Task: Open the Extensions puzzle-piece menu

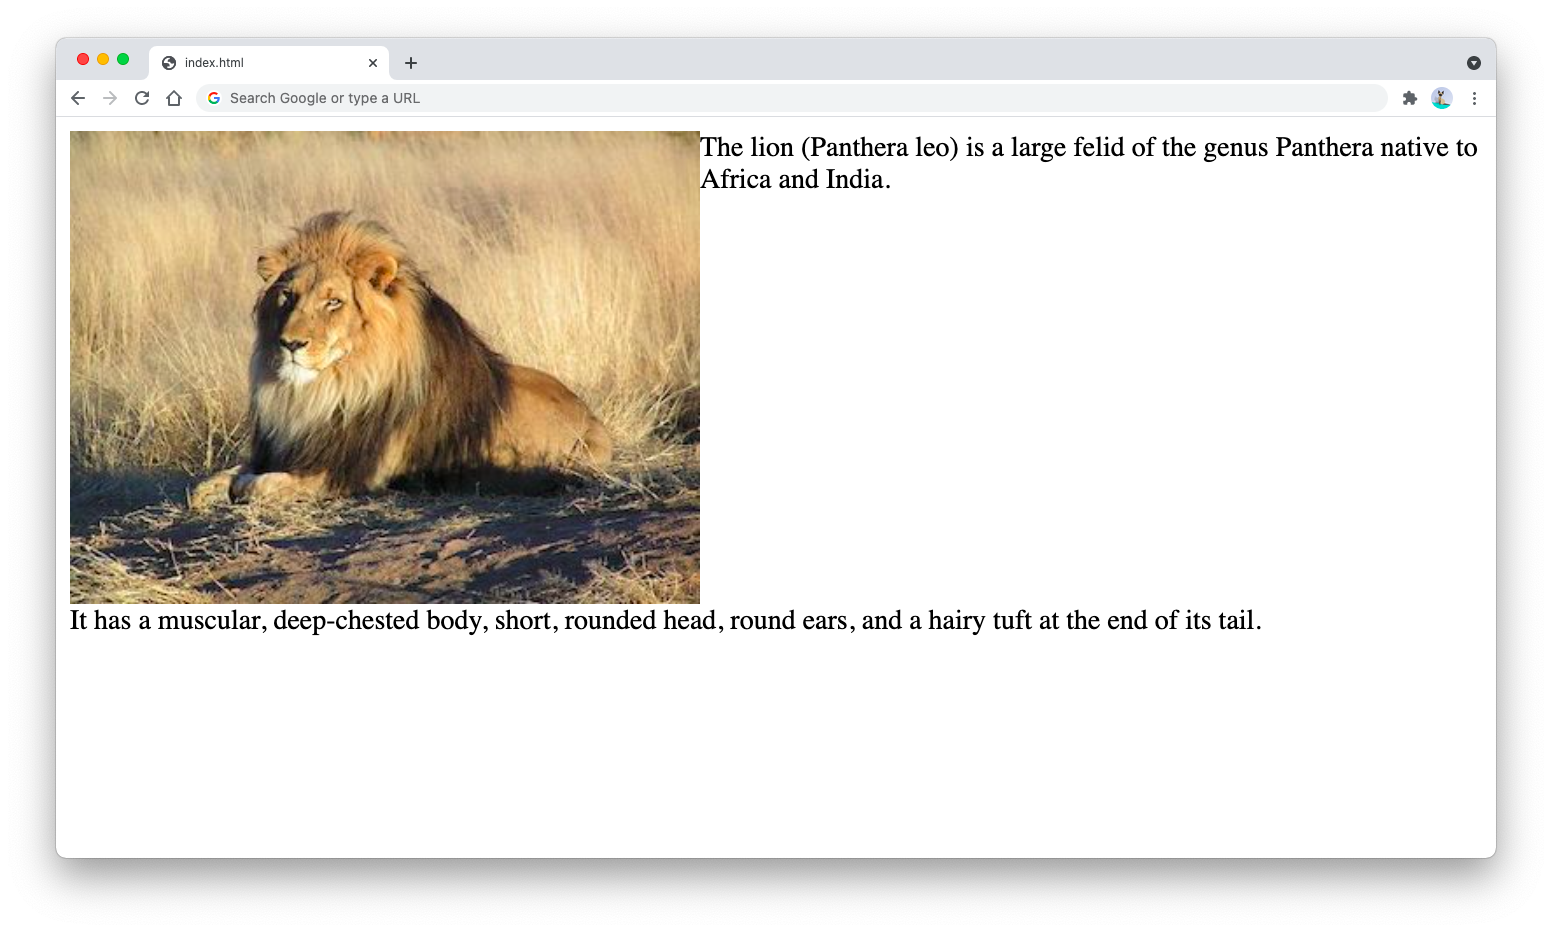Action: pyautogui.click(x=1410, y=98)
